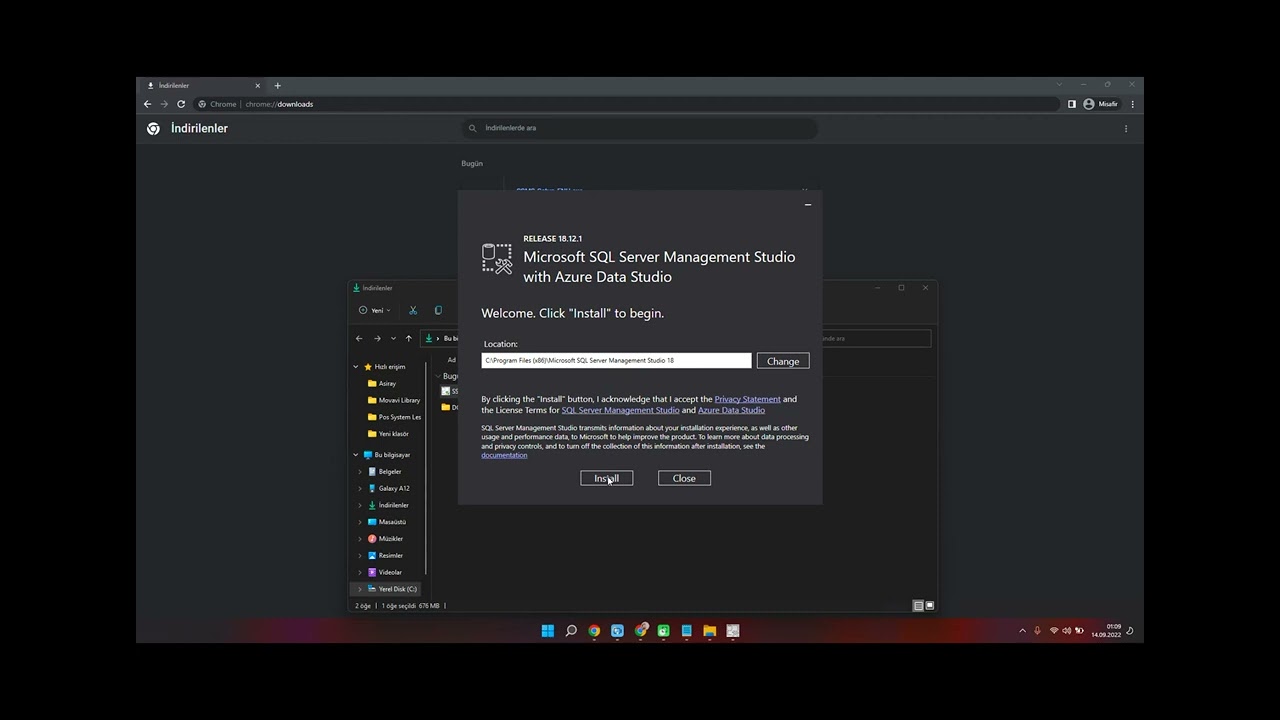Viewport: 1280px width, 720px height.
Task: Close the İndirilenler Chrome tab
Action: (257, 85)
